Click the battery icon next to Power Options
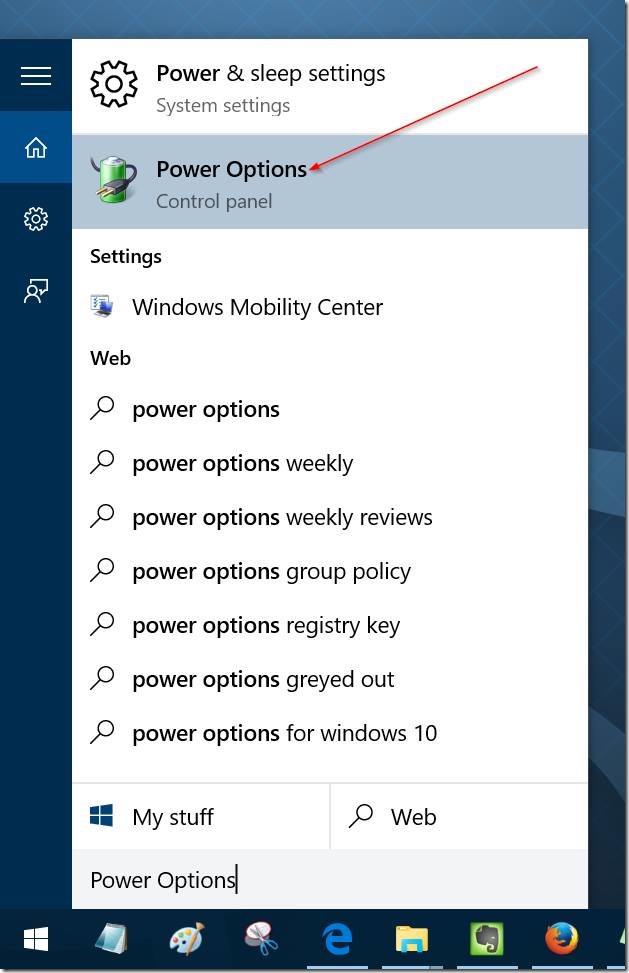629x973 pixels. click(x=113, y=182)
